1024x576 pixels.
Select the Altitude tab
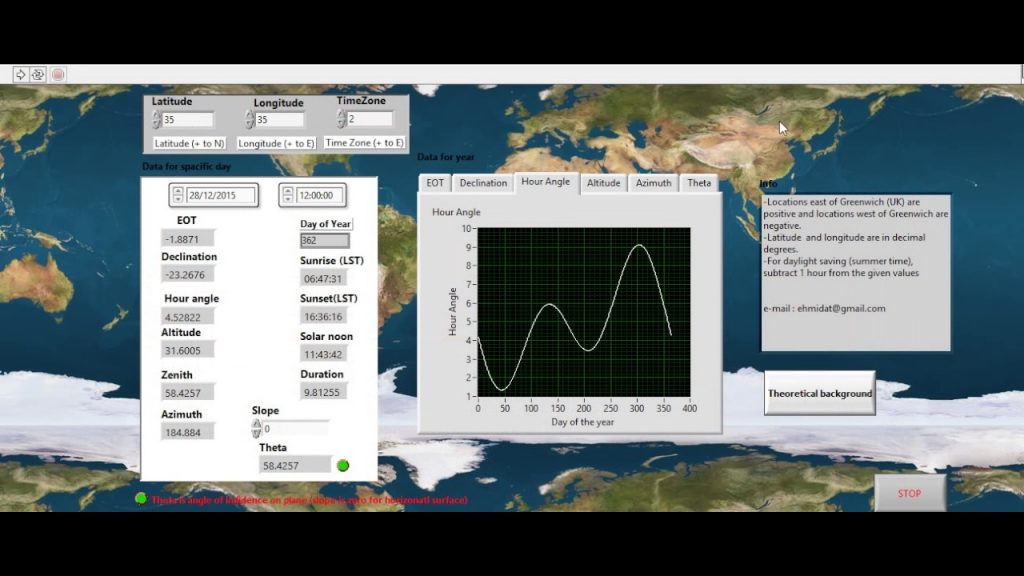[603, 183]
